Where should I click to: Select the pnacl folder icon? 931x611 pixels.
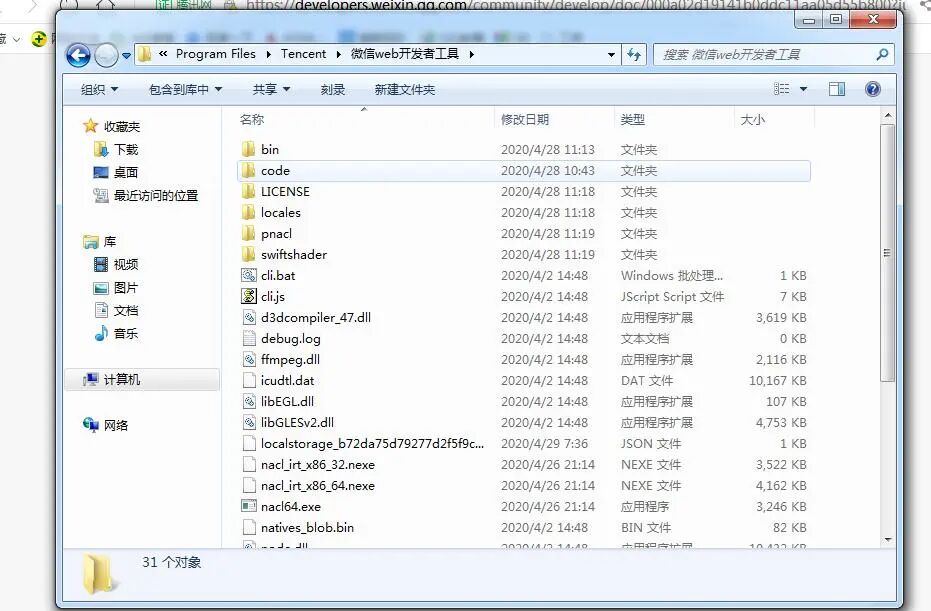pyautogui.click(x=248, y=233)
